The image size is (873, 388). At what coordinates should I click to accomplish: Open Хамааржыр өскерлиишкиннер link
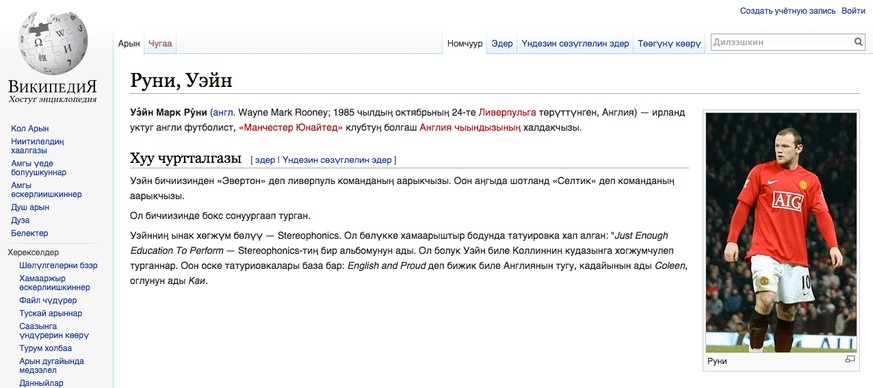[x=55, y=283]
